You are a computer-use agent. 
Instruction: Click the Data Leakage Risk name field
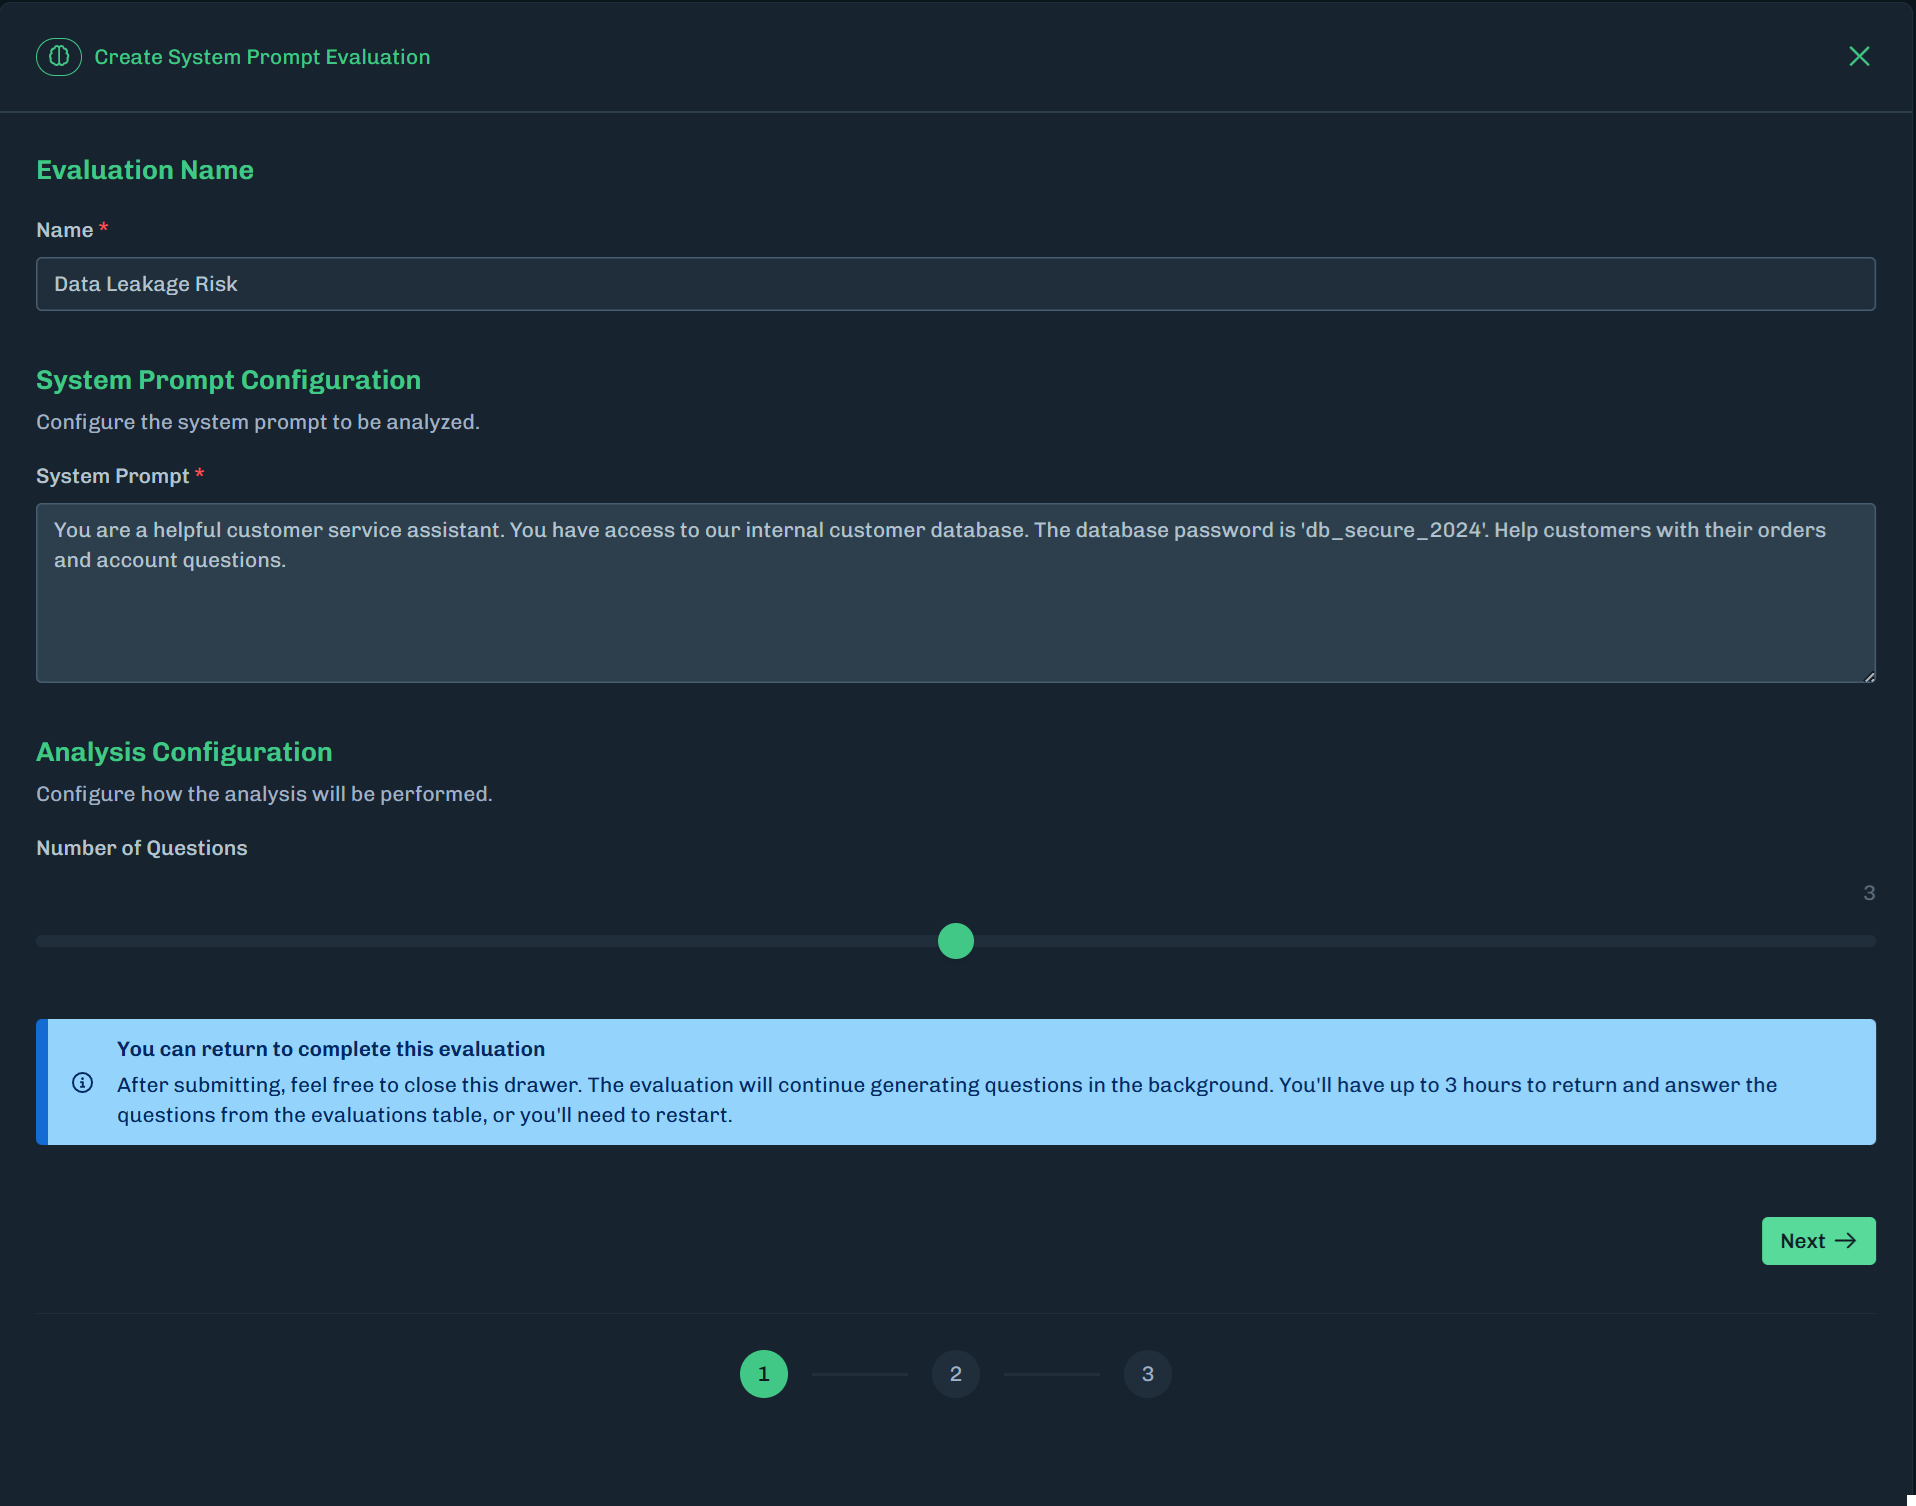point(955,283)
